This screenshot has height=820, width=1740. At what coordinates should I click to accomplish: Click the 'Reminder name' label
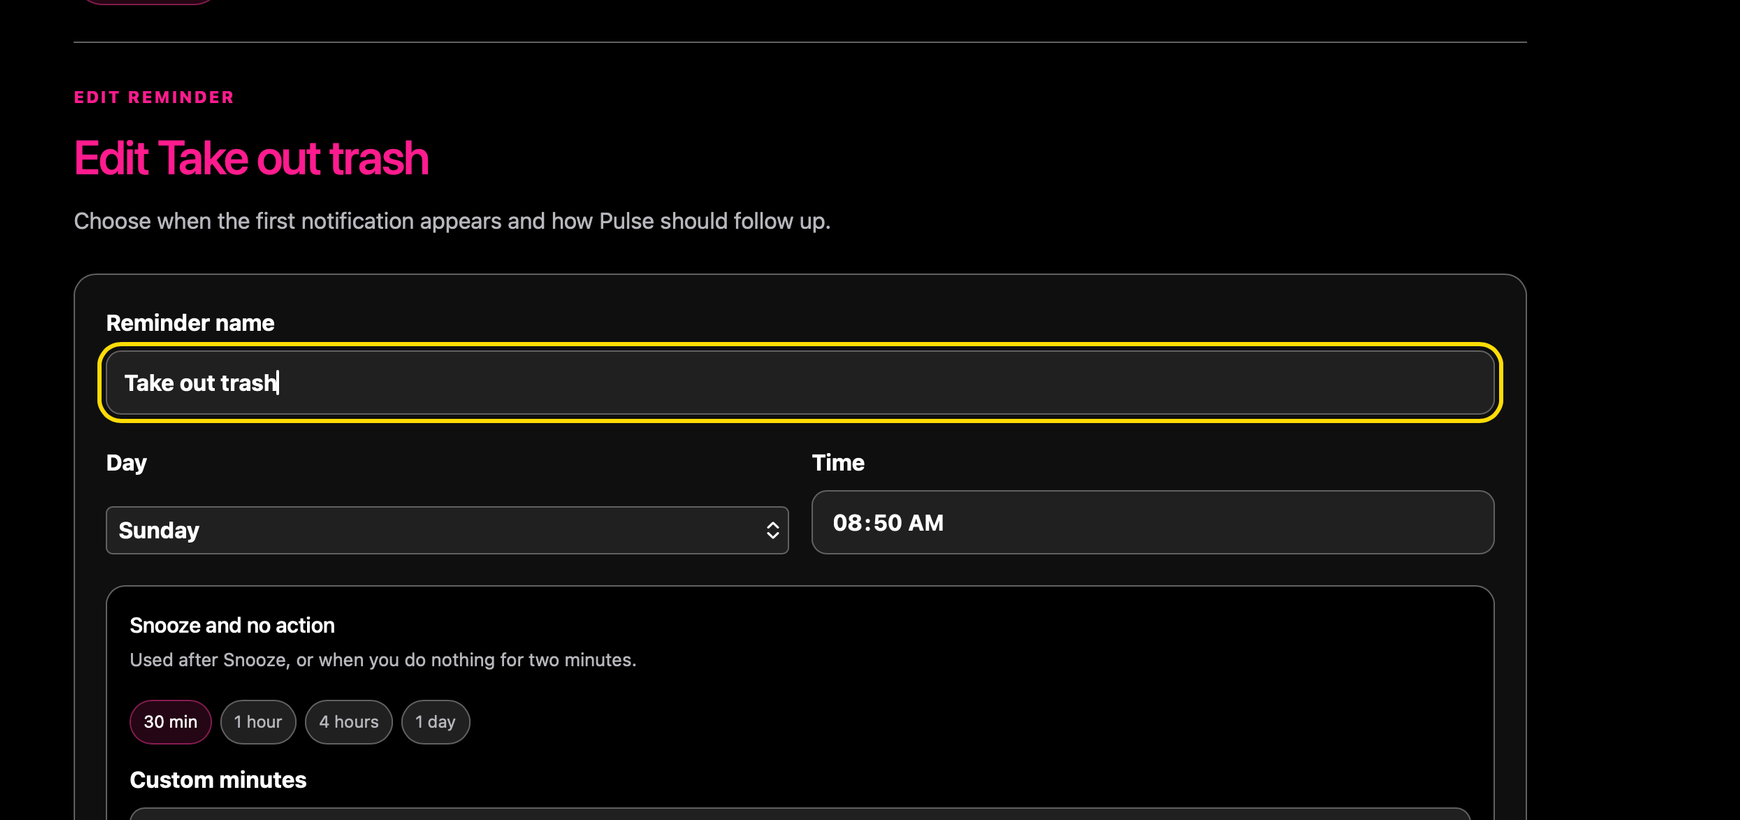pos(190,323)
